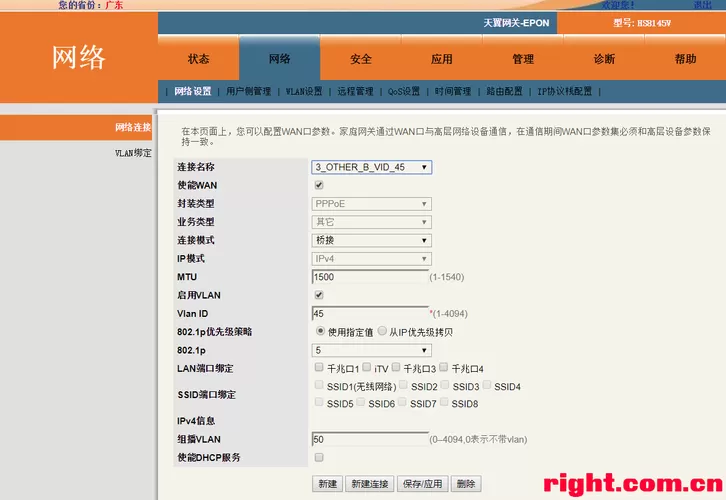Open the 应用 tab
The height and width of the screenshot is (500, 726).
pos(442,59)
